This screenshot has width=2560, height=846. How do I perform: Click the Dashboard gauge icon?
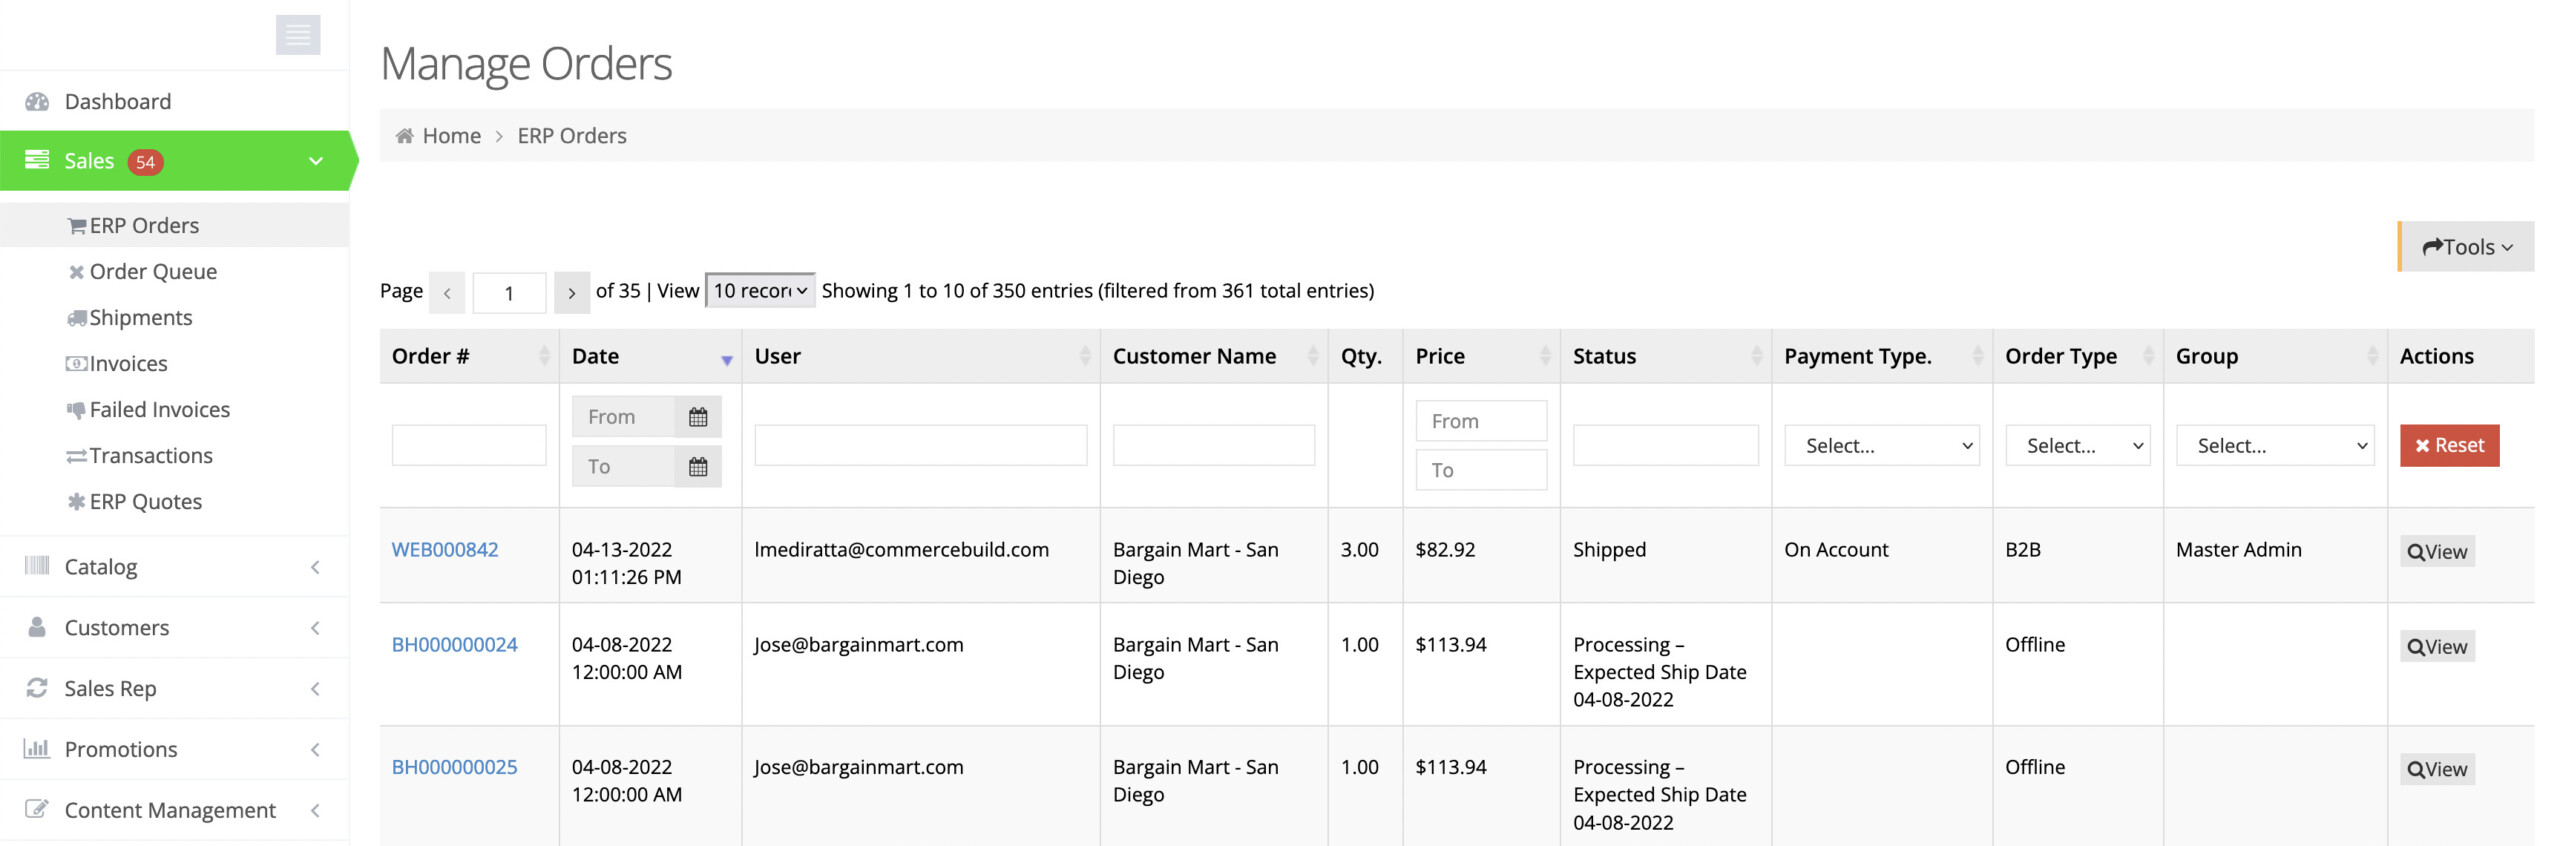(37, 102)
